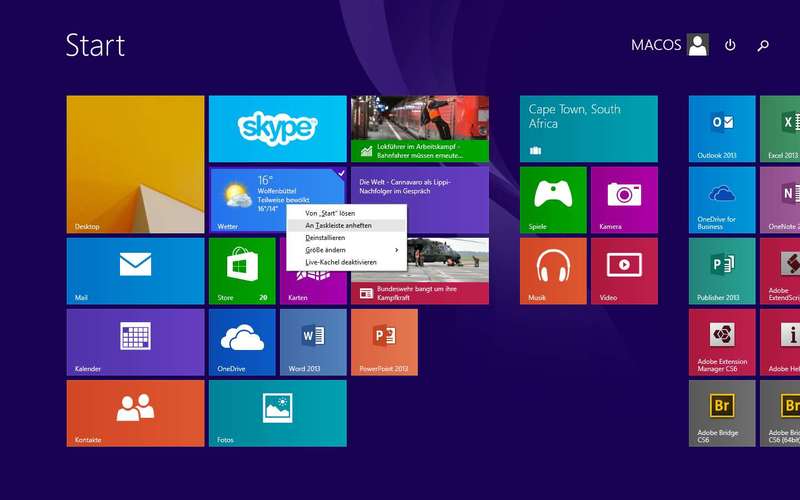Click the search magnifier icon
This screenshot has height=500, width=800.
[763, 45]
